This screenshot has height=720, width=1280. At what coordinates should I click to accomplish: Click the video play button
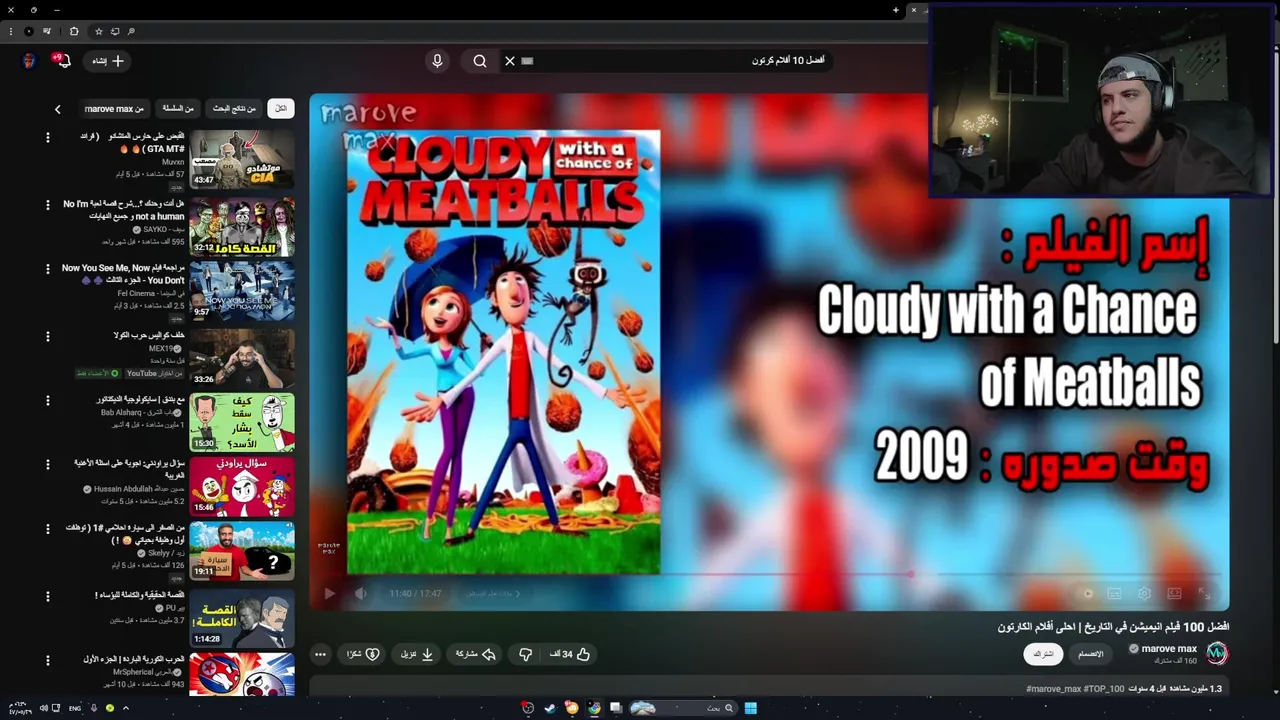pyautogui.click(x=329, y=593)
